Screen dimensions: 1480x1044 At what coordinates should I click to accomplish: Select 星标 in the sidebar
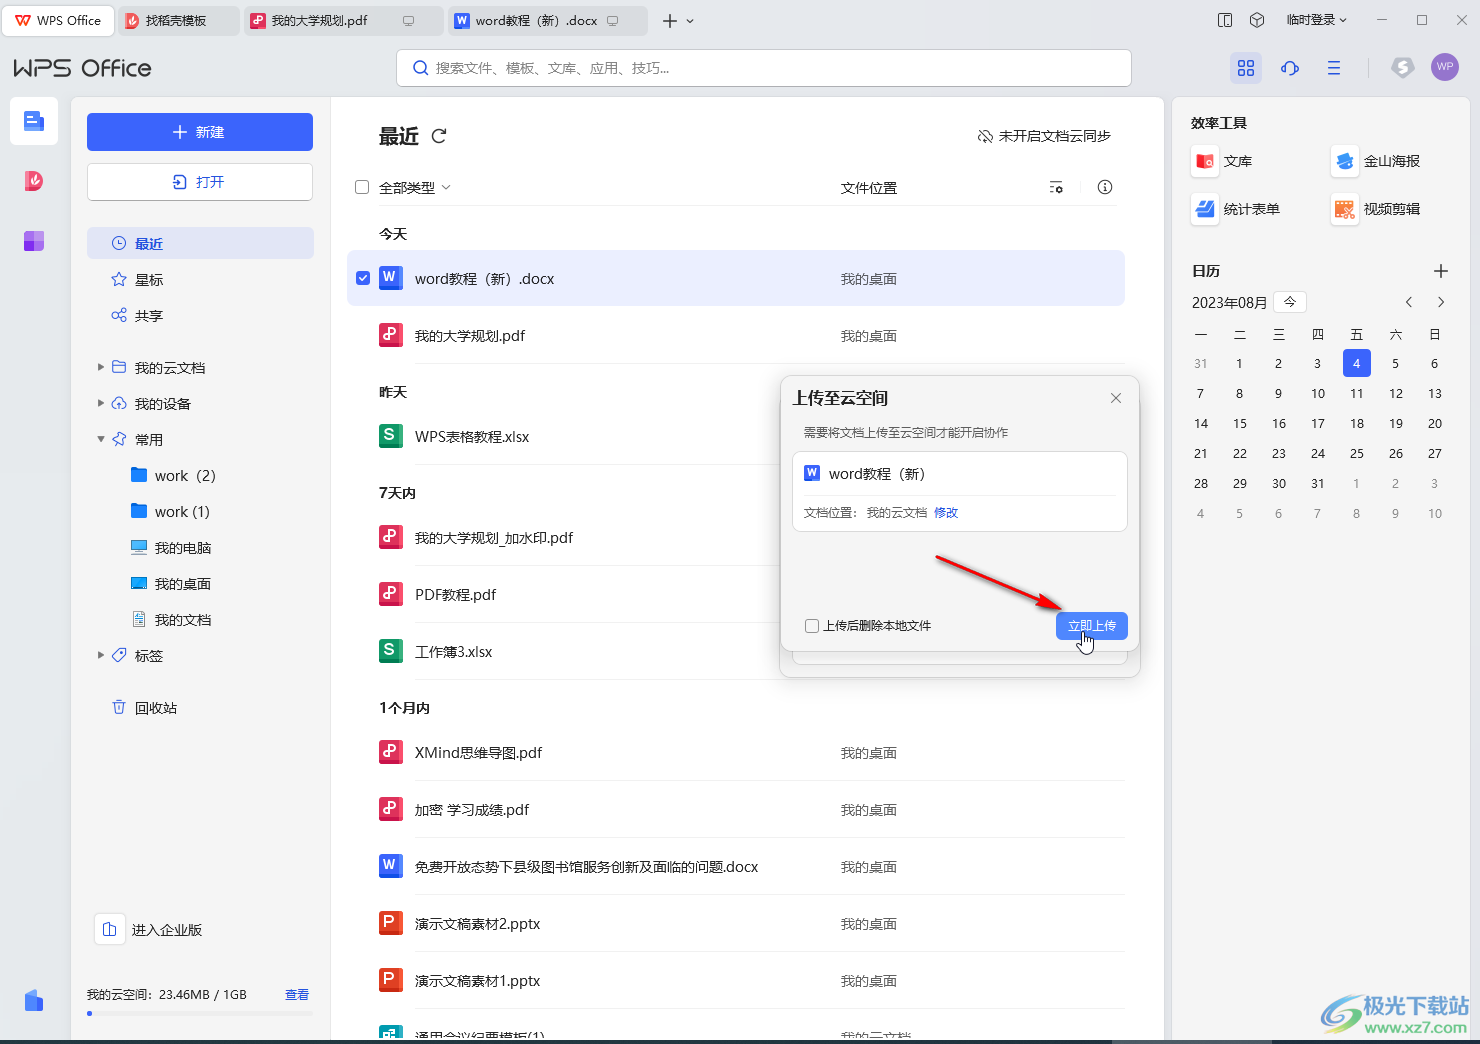click(200, 279)
